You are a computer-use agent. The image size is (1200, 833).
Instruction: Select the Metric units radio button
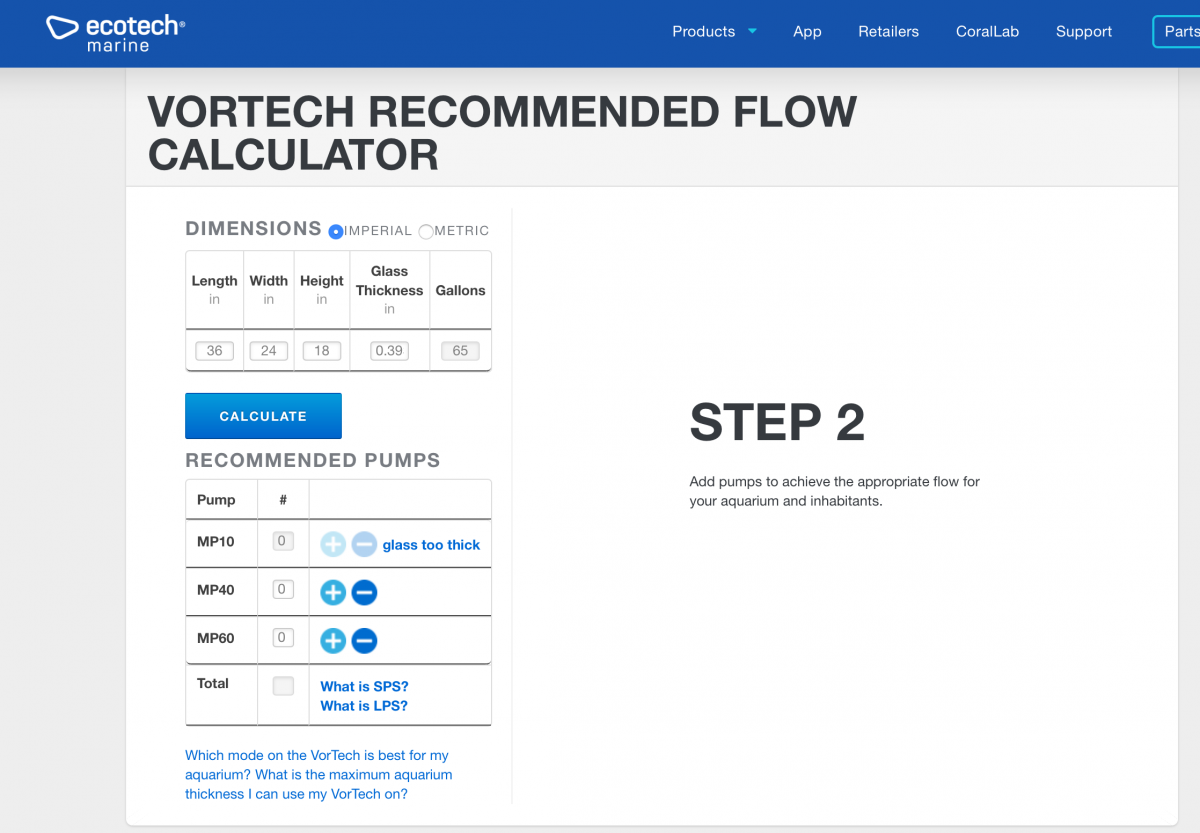[x=426, y=231]
